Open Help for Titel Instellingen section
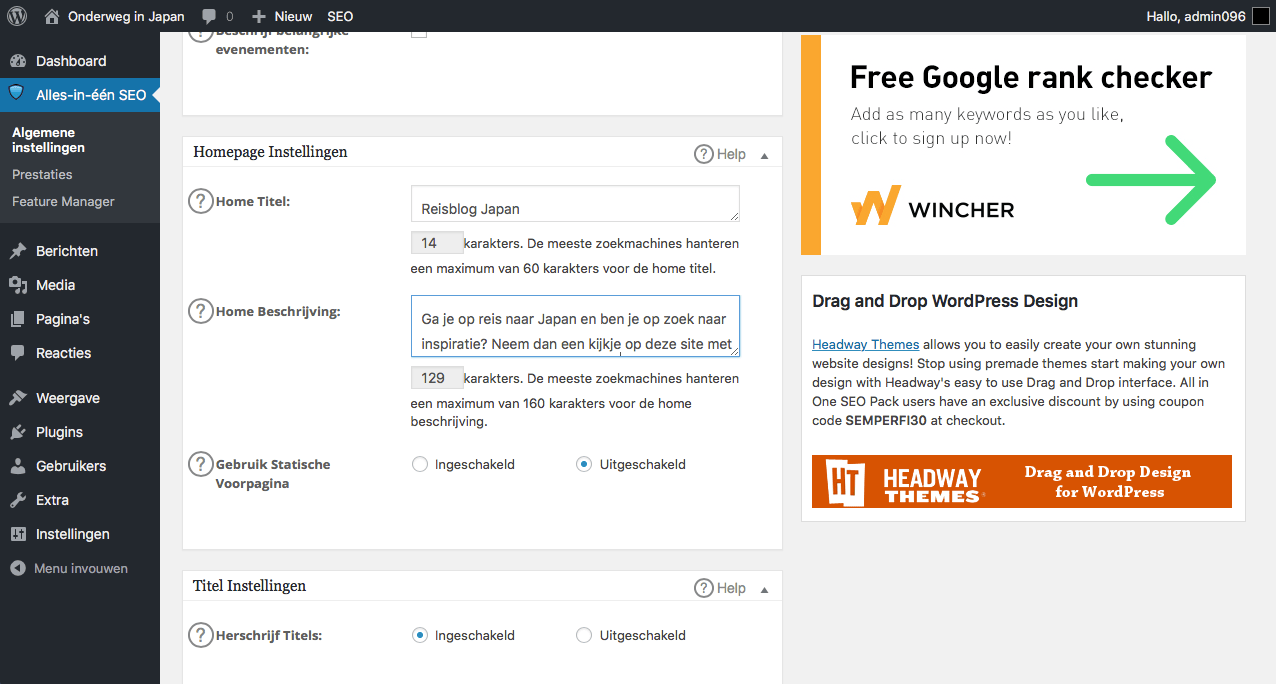 point(720,588)
